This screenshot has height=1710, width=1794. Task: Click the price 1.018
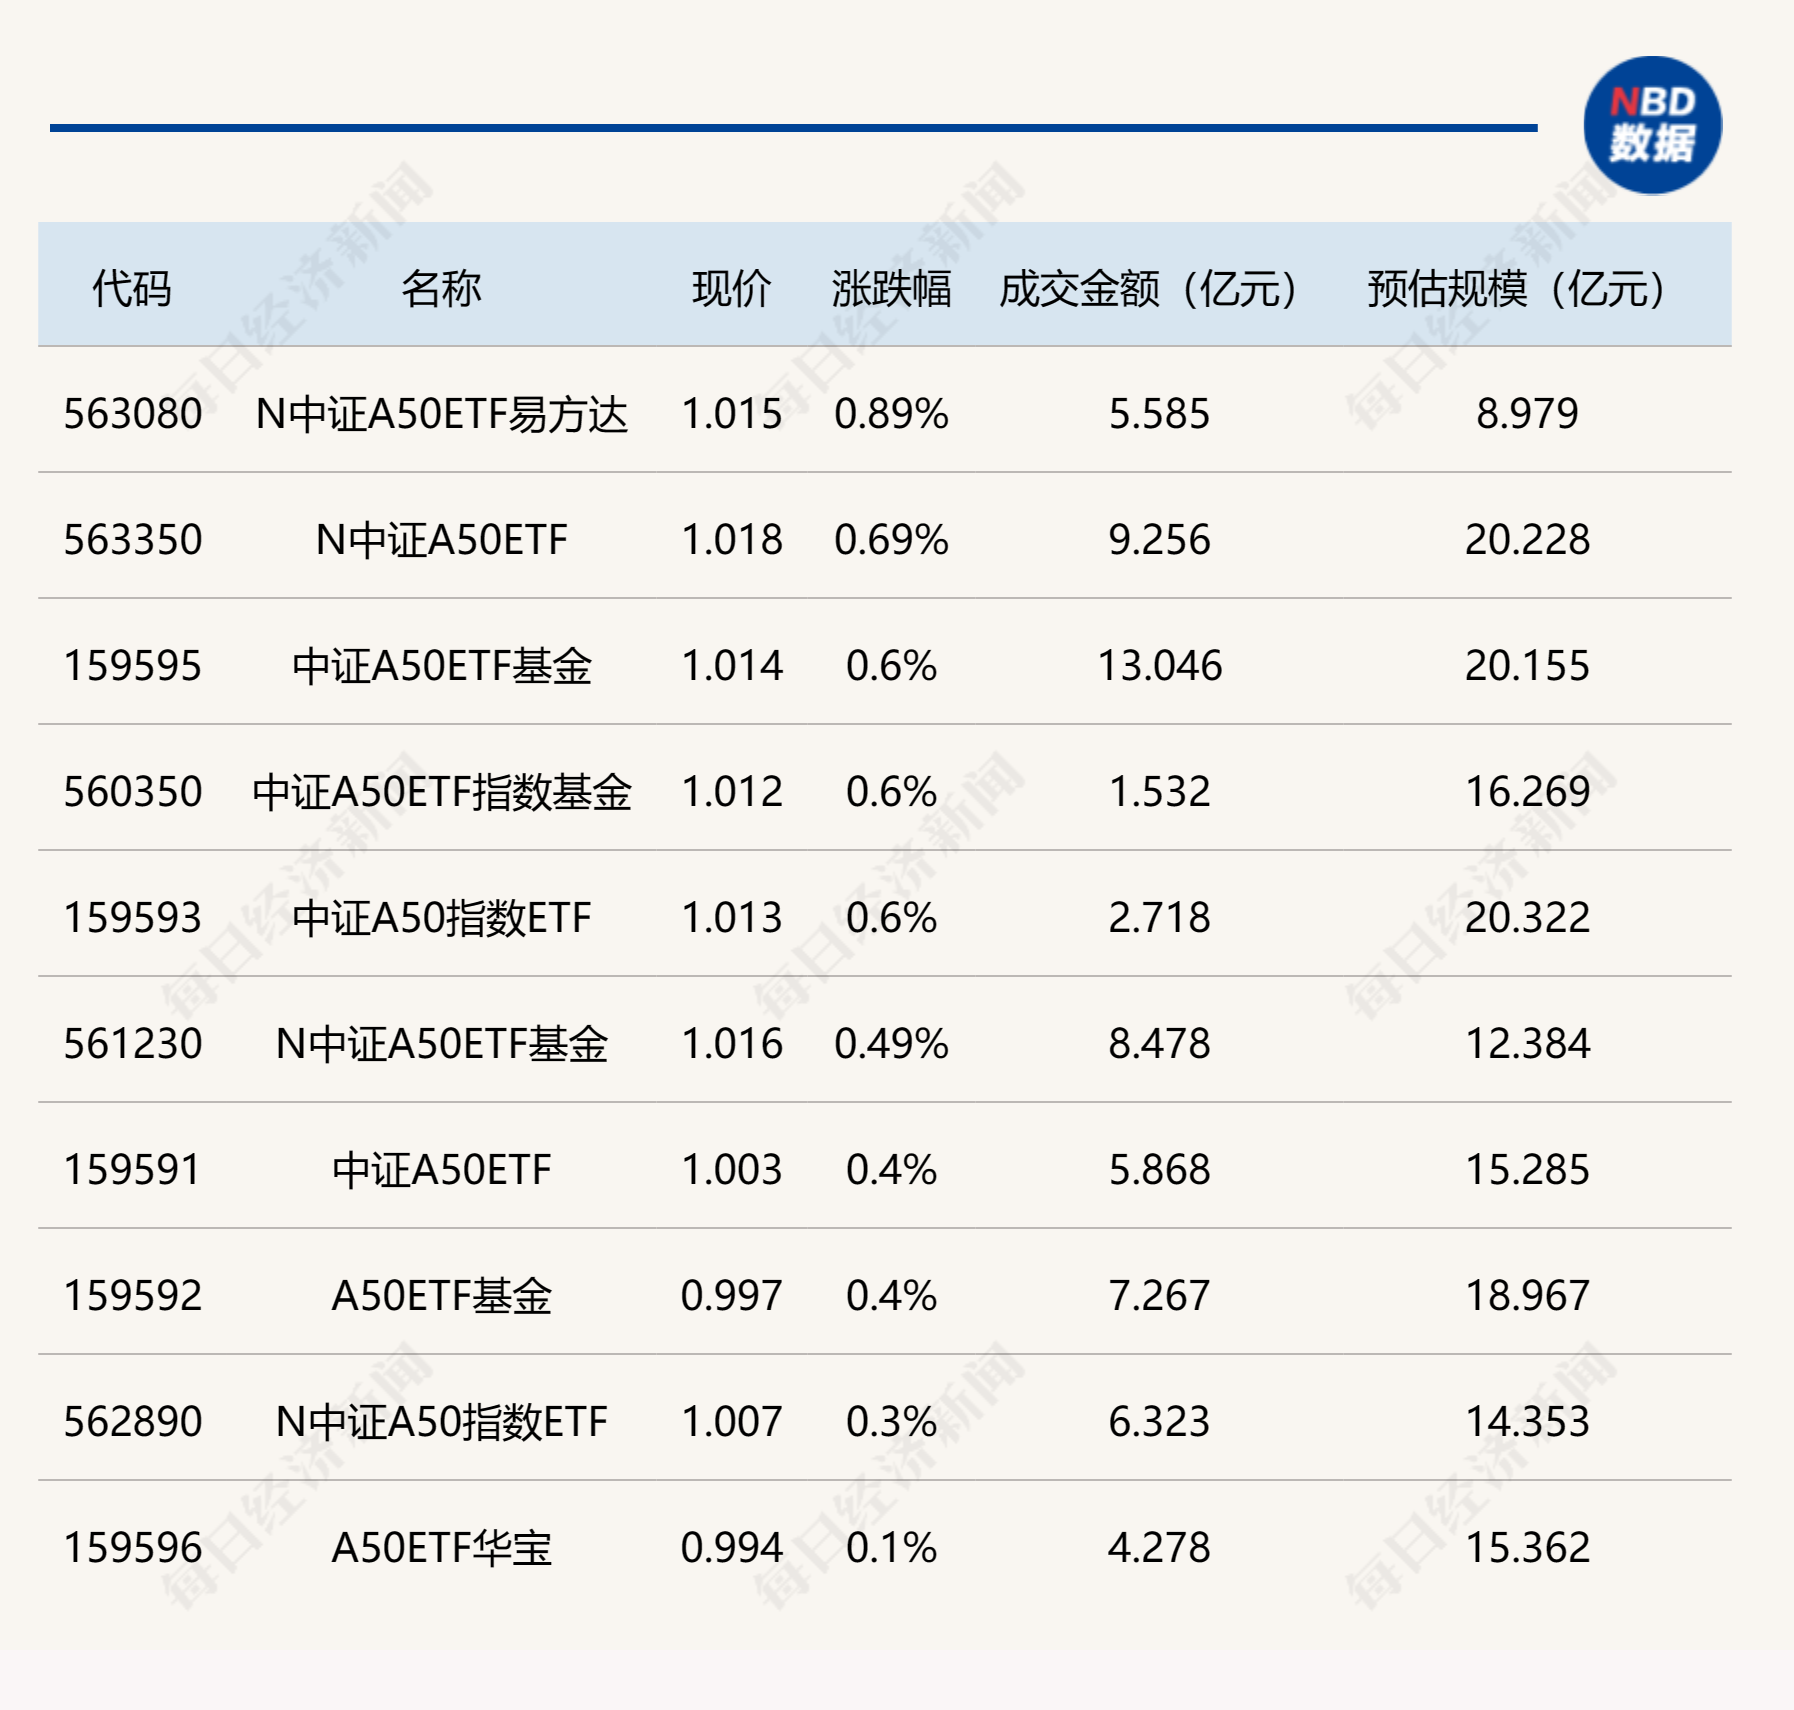[x=731, y=540]
